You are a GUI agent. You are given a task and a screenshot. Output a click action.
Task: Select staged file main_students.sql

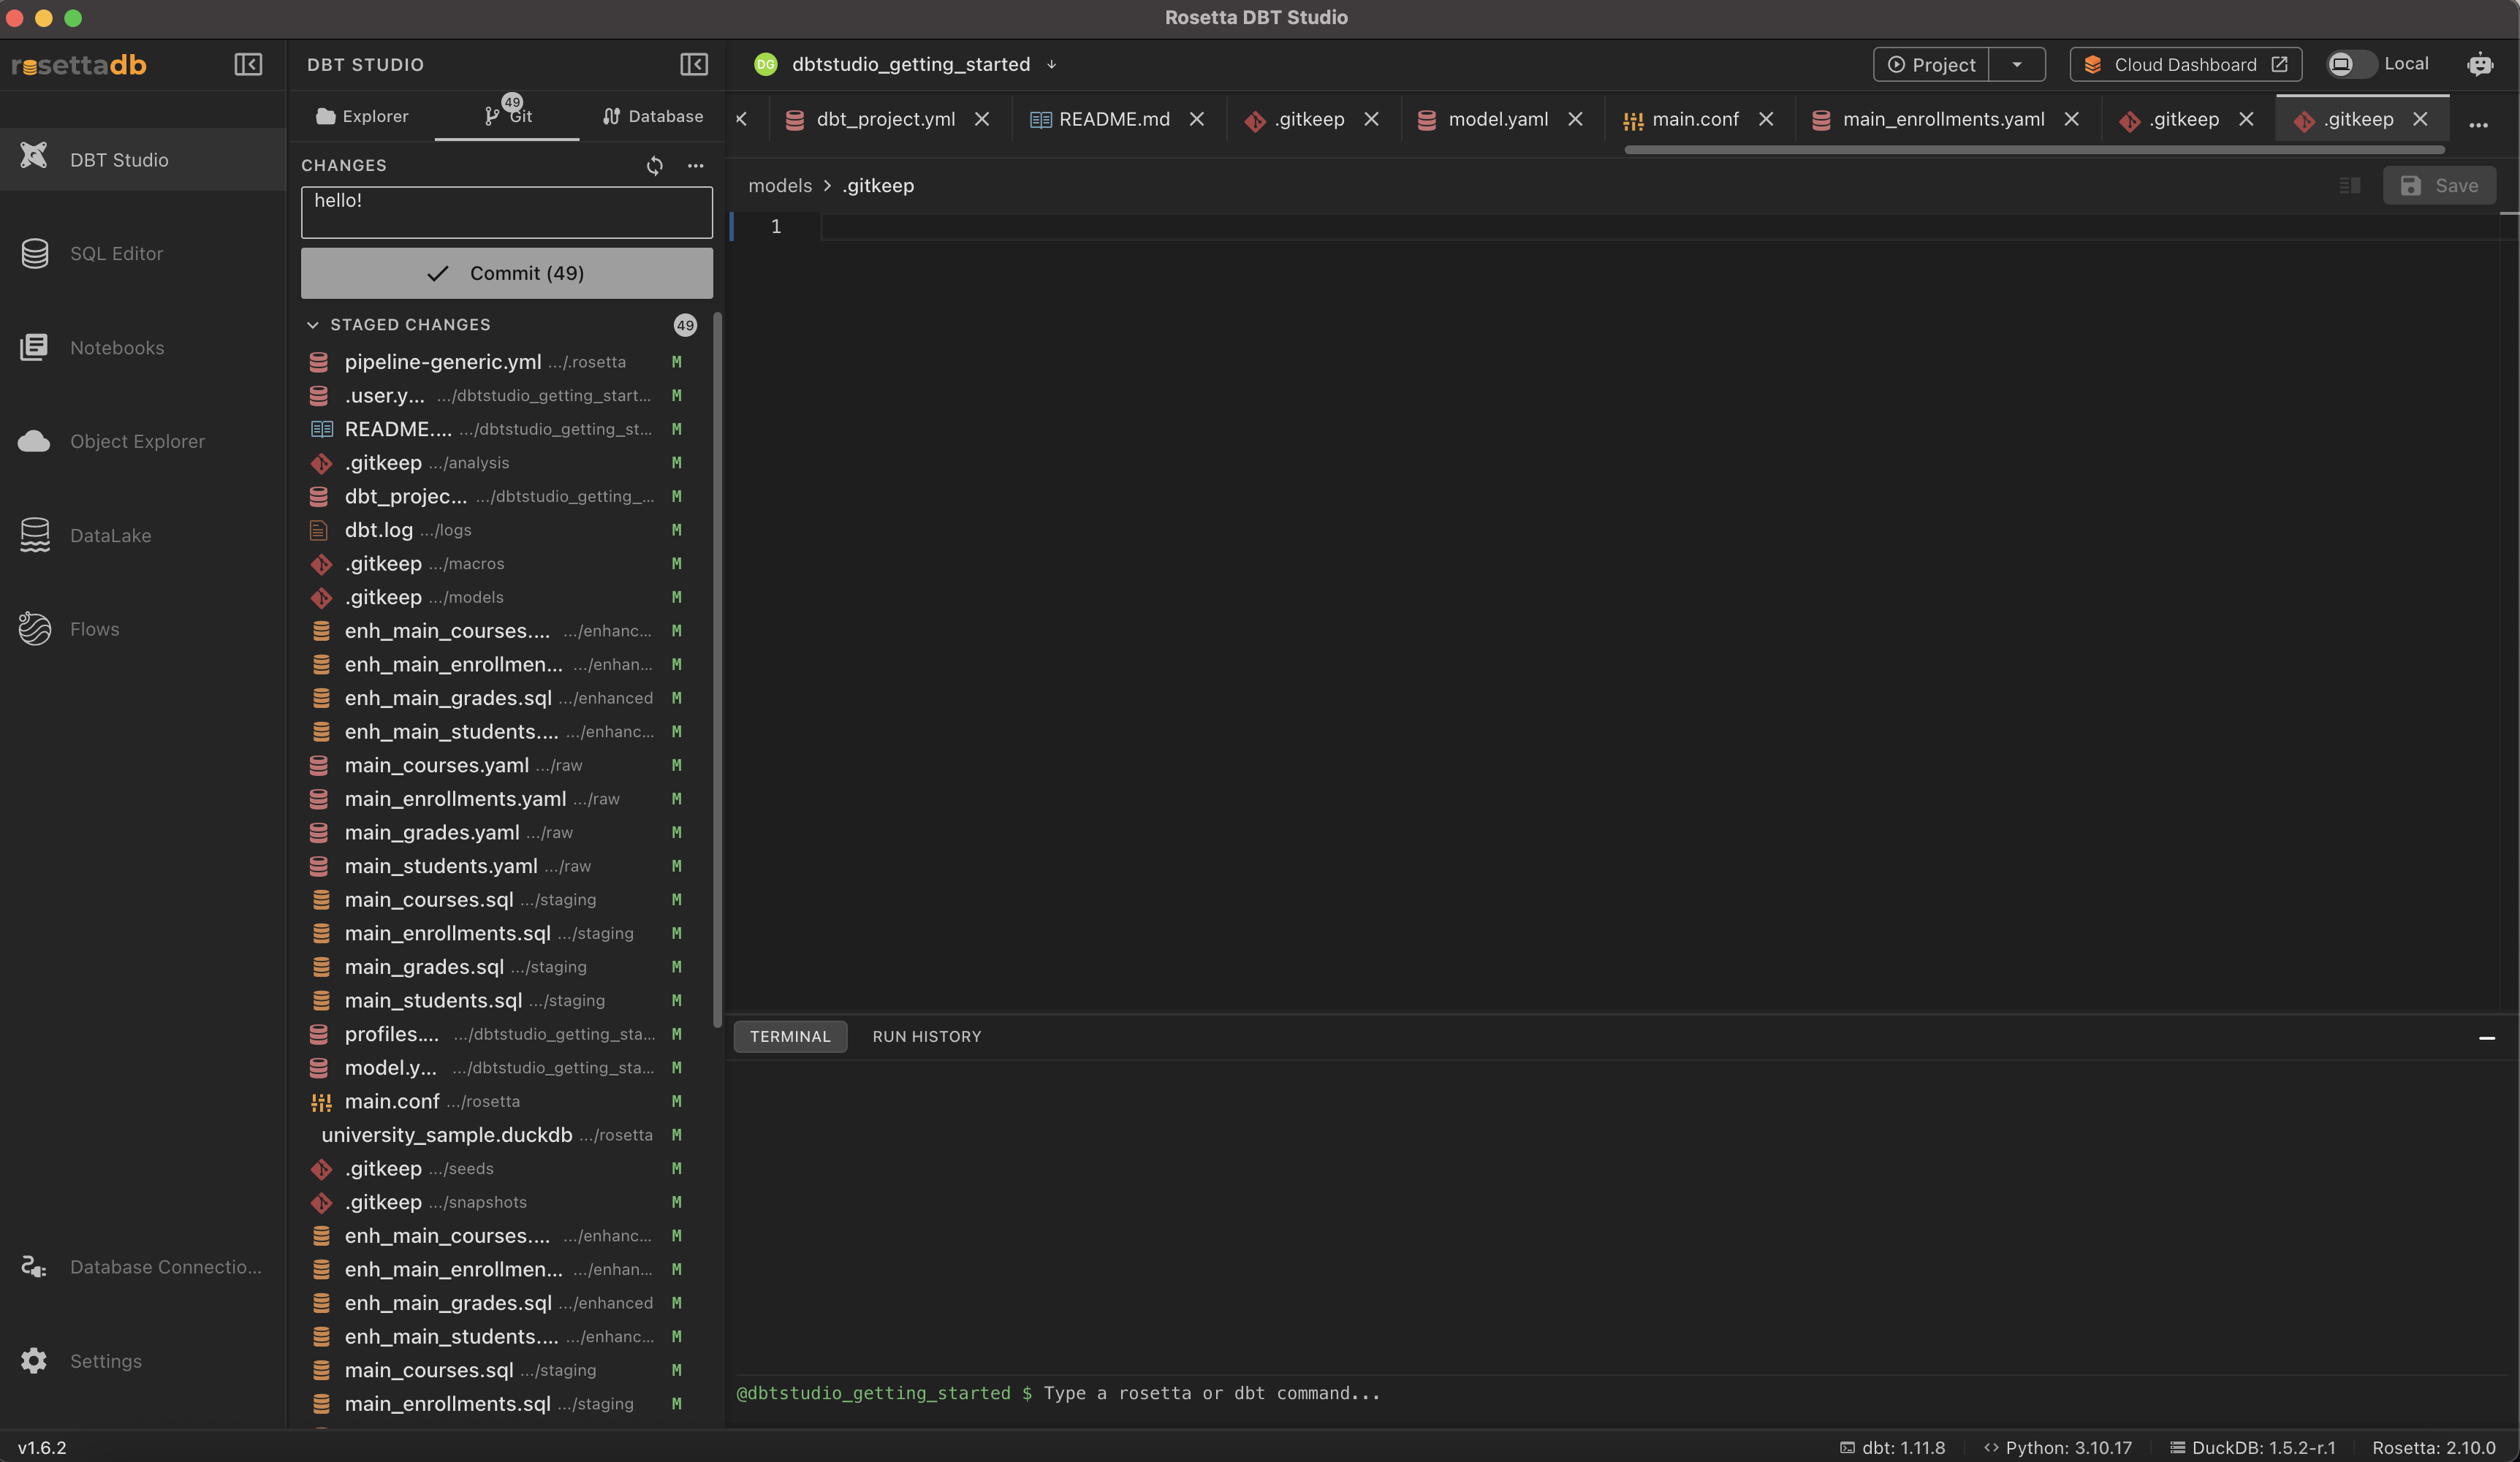tap(499, 1000)
